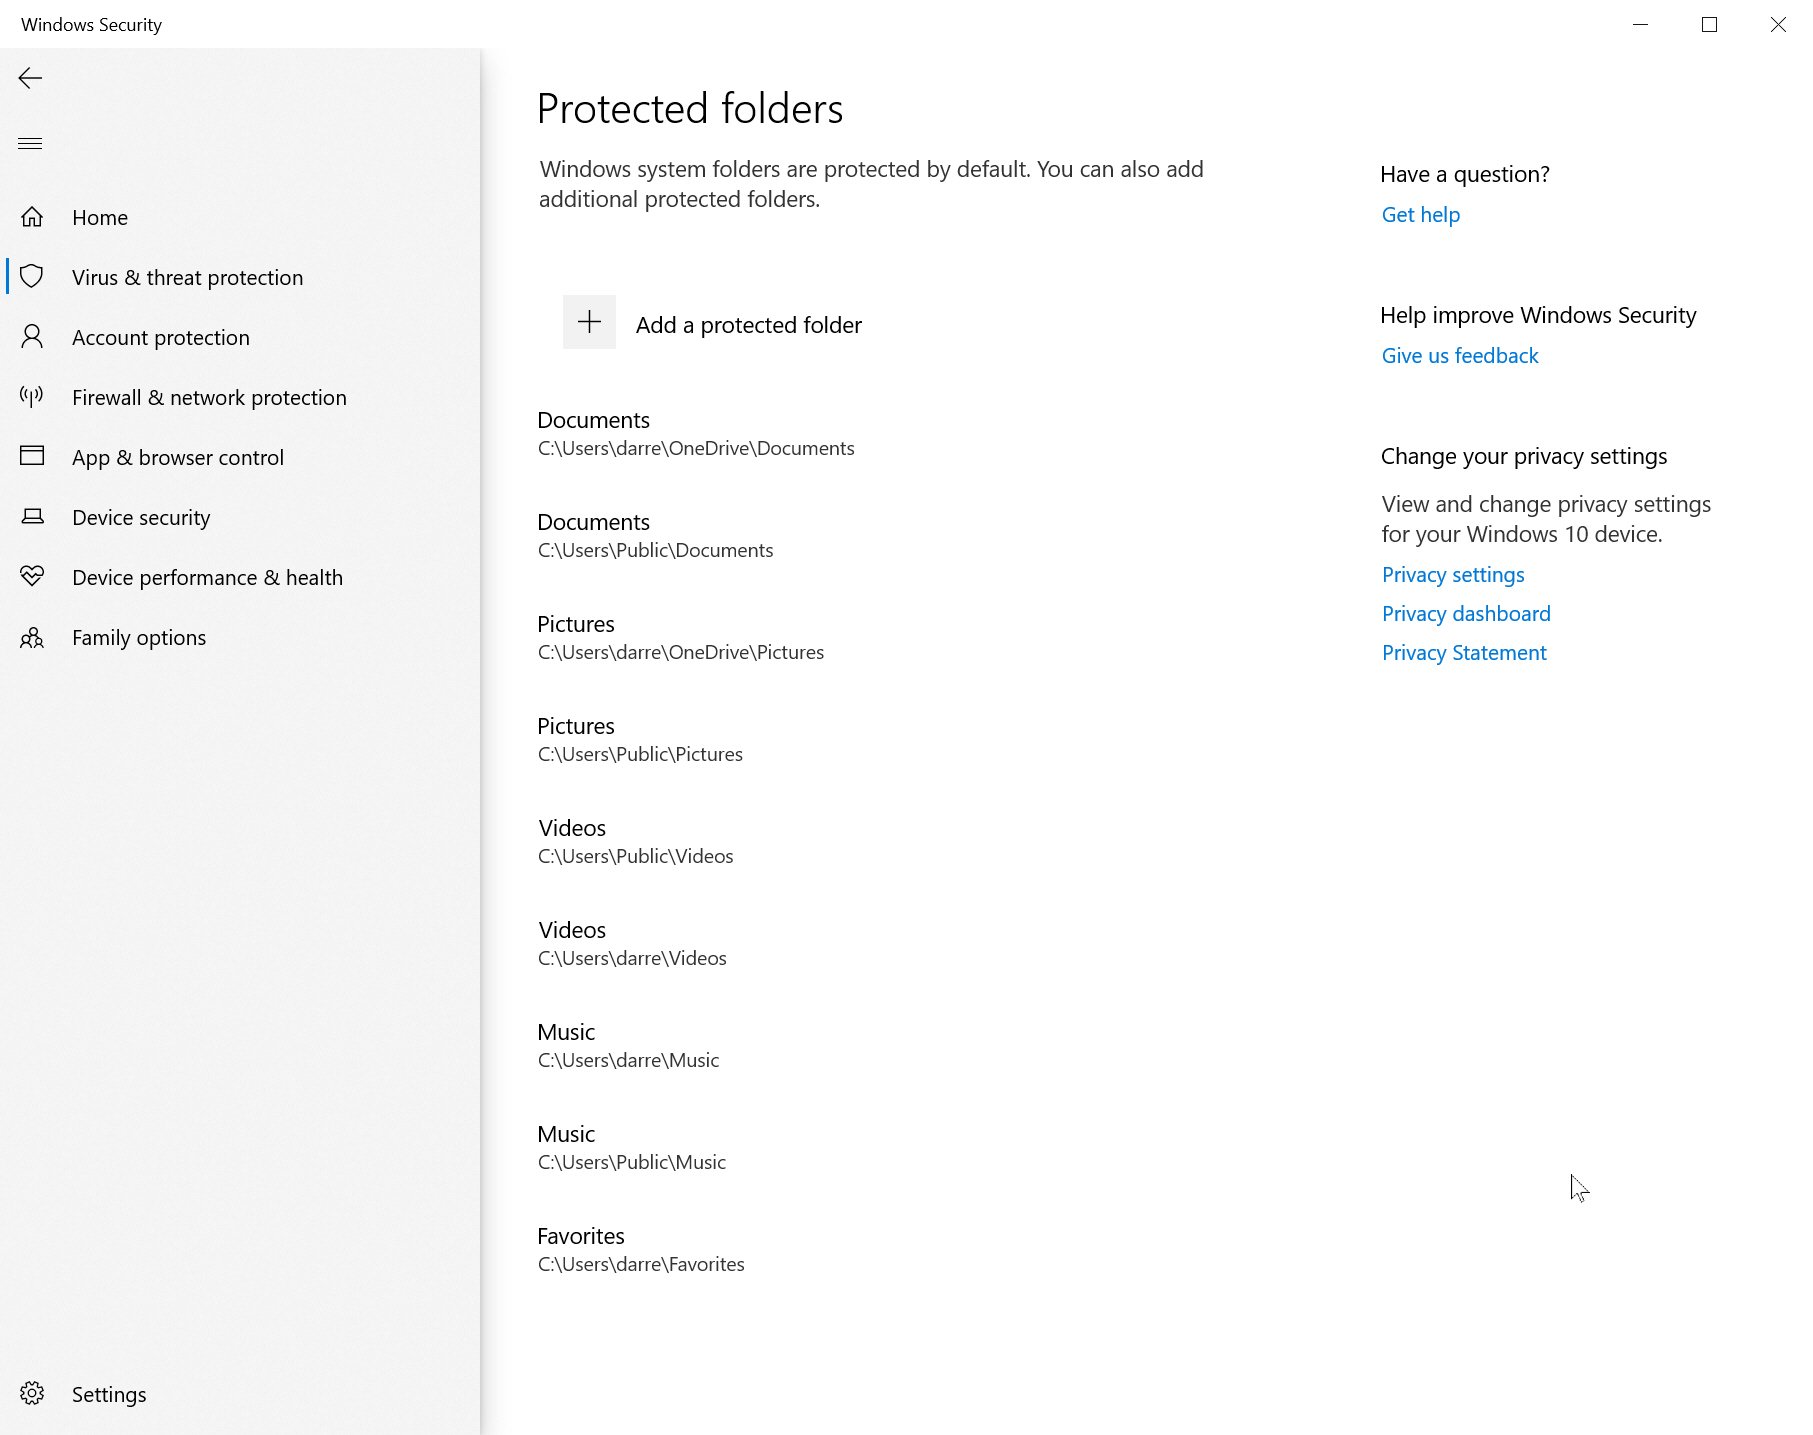
Task: Select Documents under C:\Users\Public\Documents
Action: coord(655,536)
